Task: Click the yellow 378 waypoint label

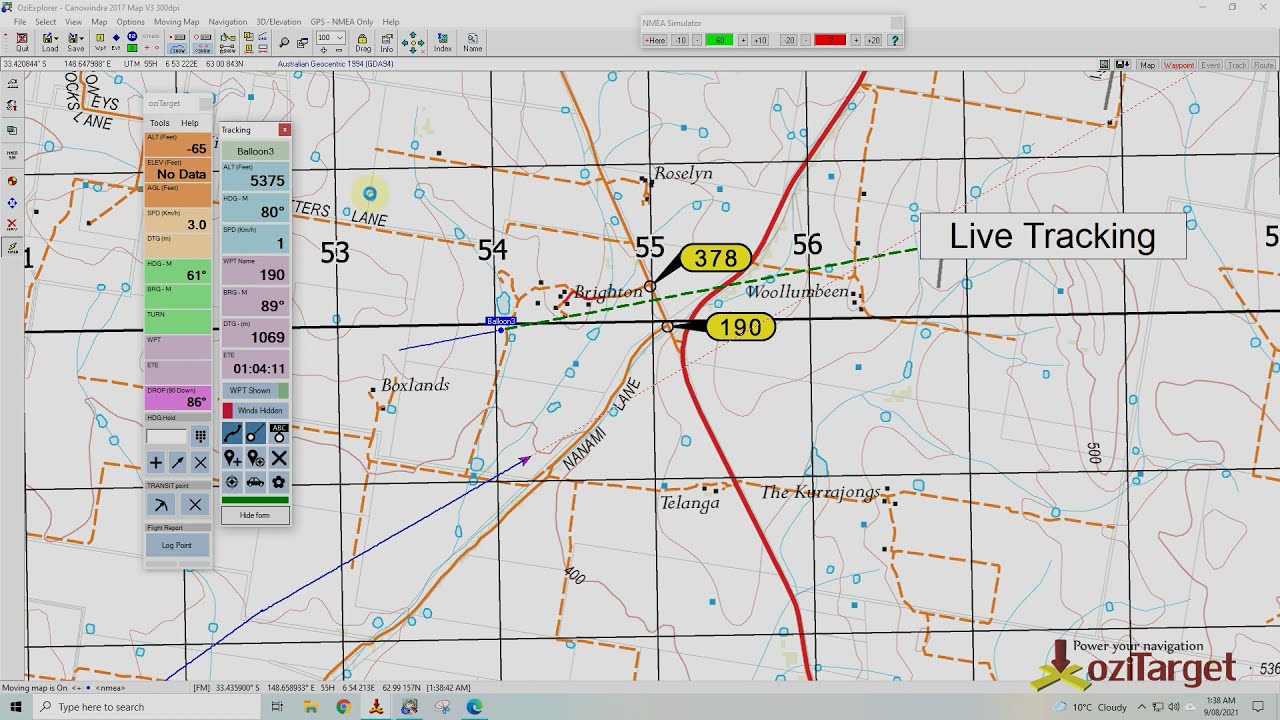Action: coord(716,258)
